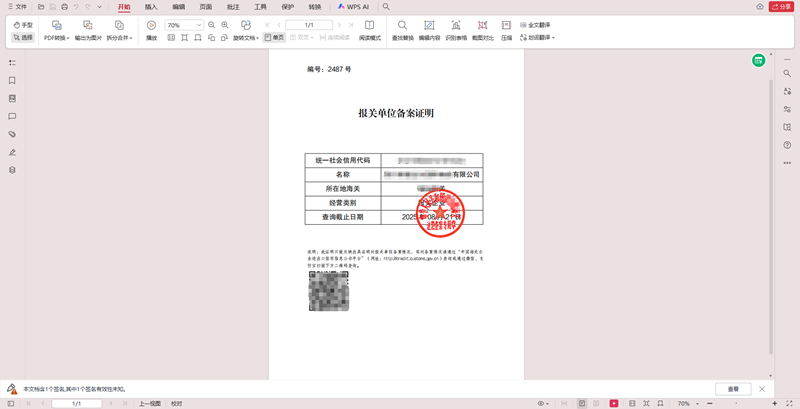Select the 手型 hand tool

click(x=23, y=24)
